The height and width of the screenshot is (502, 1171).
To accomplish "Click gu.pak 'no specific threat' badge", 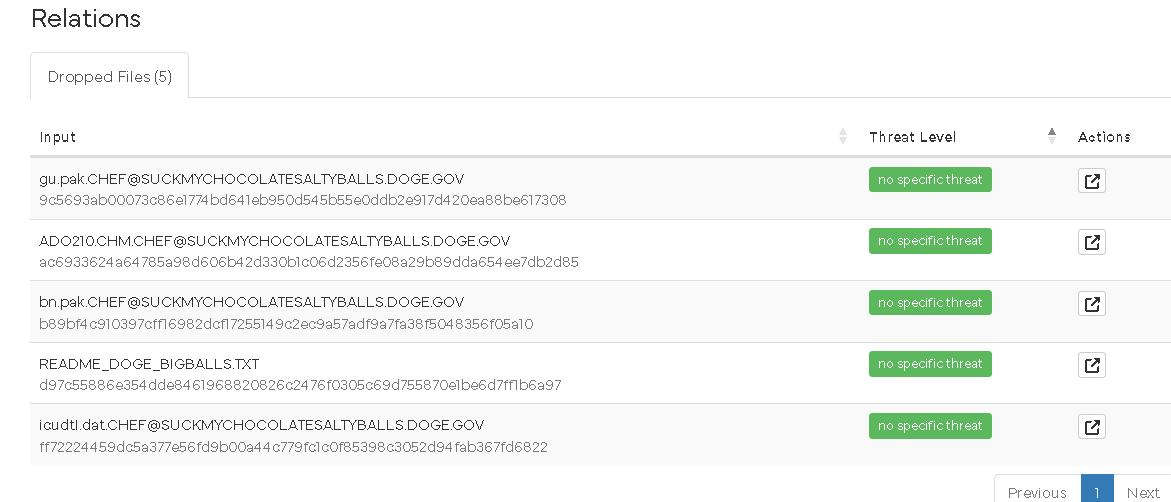I will 930,180.
